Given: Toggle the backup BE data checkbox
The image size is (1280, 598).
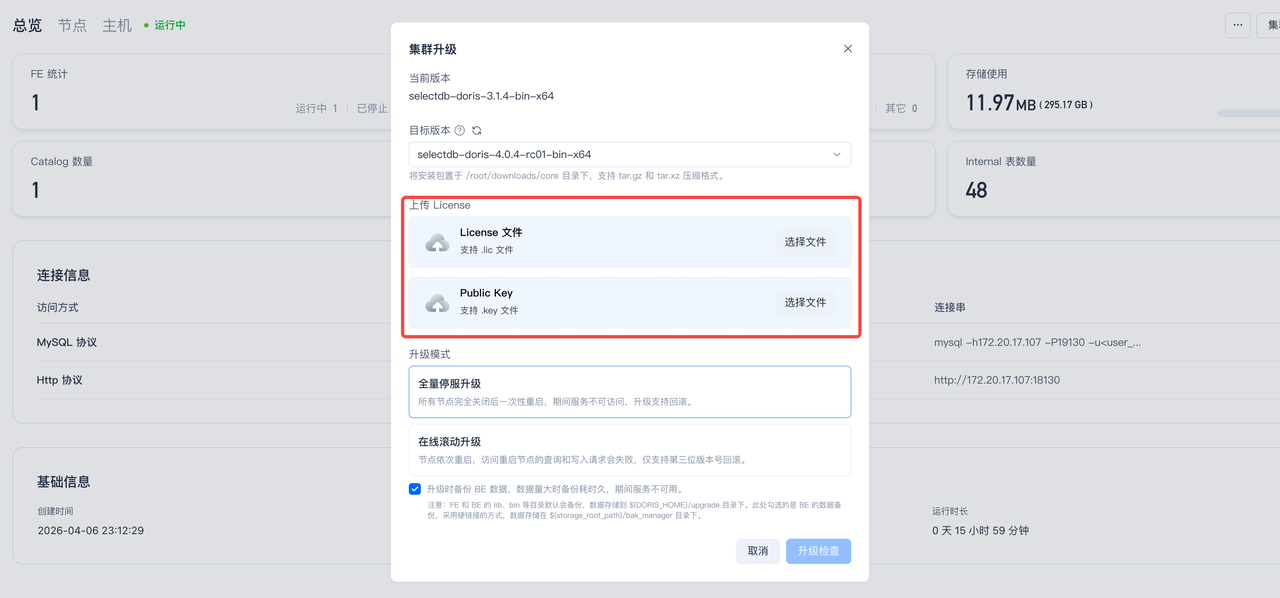Looking at the screenshot, I should click(415, 489).
